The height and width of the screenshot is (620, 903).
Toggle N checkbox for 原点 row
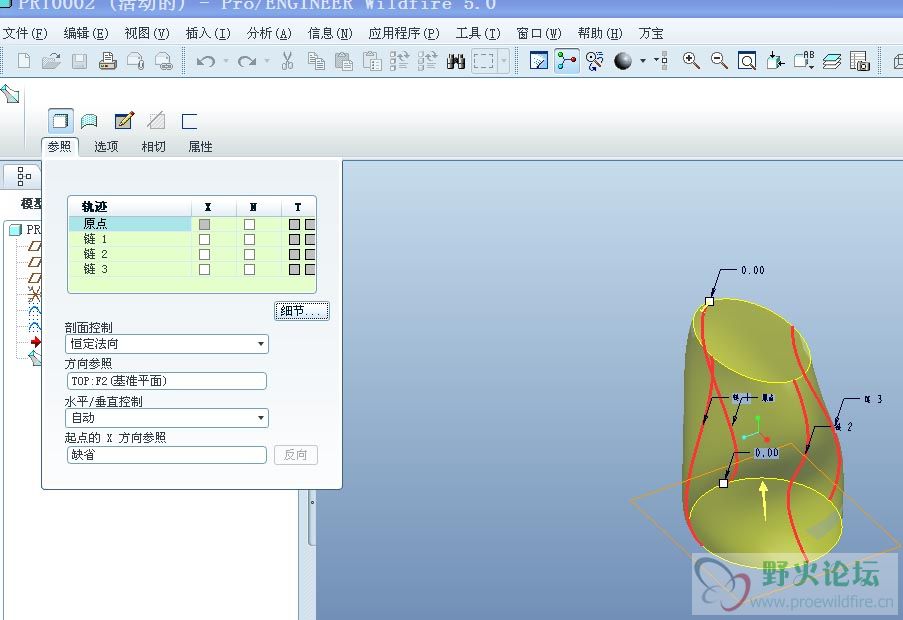click(249, 224)
